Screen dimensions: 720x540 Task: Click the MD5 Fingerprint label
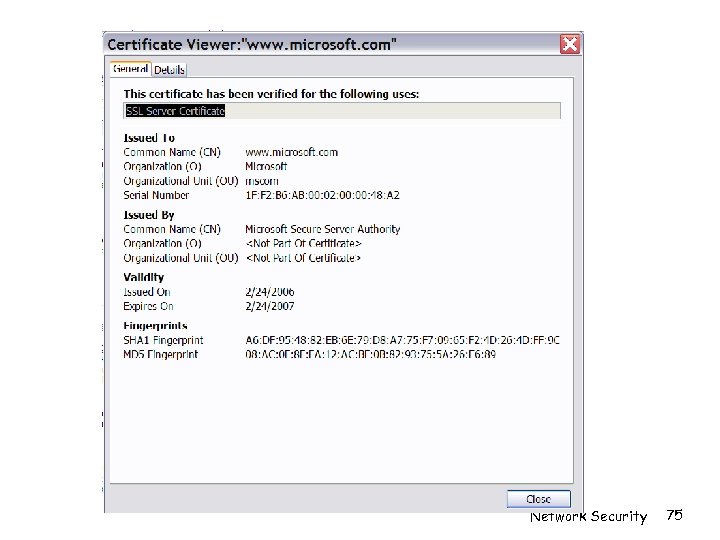pyautogui.click(x=161, y=354)
